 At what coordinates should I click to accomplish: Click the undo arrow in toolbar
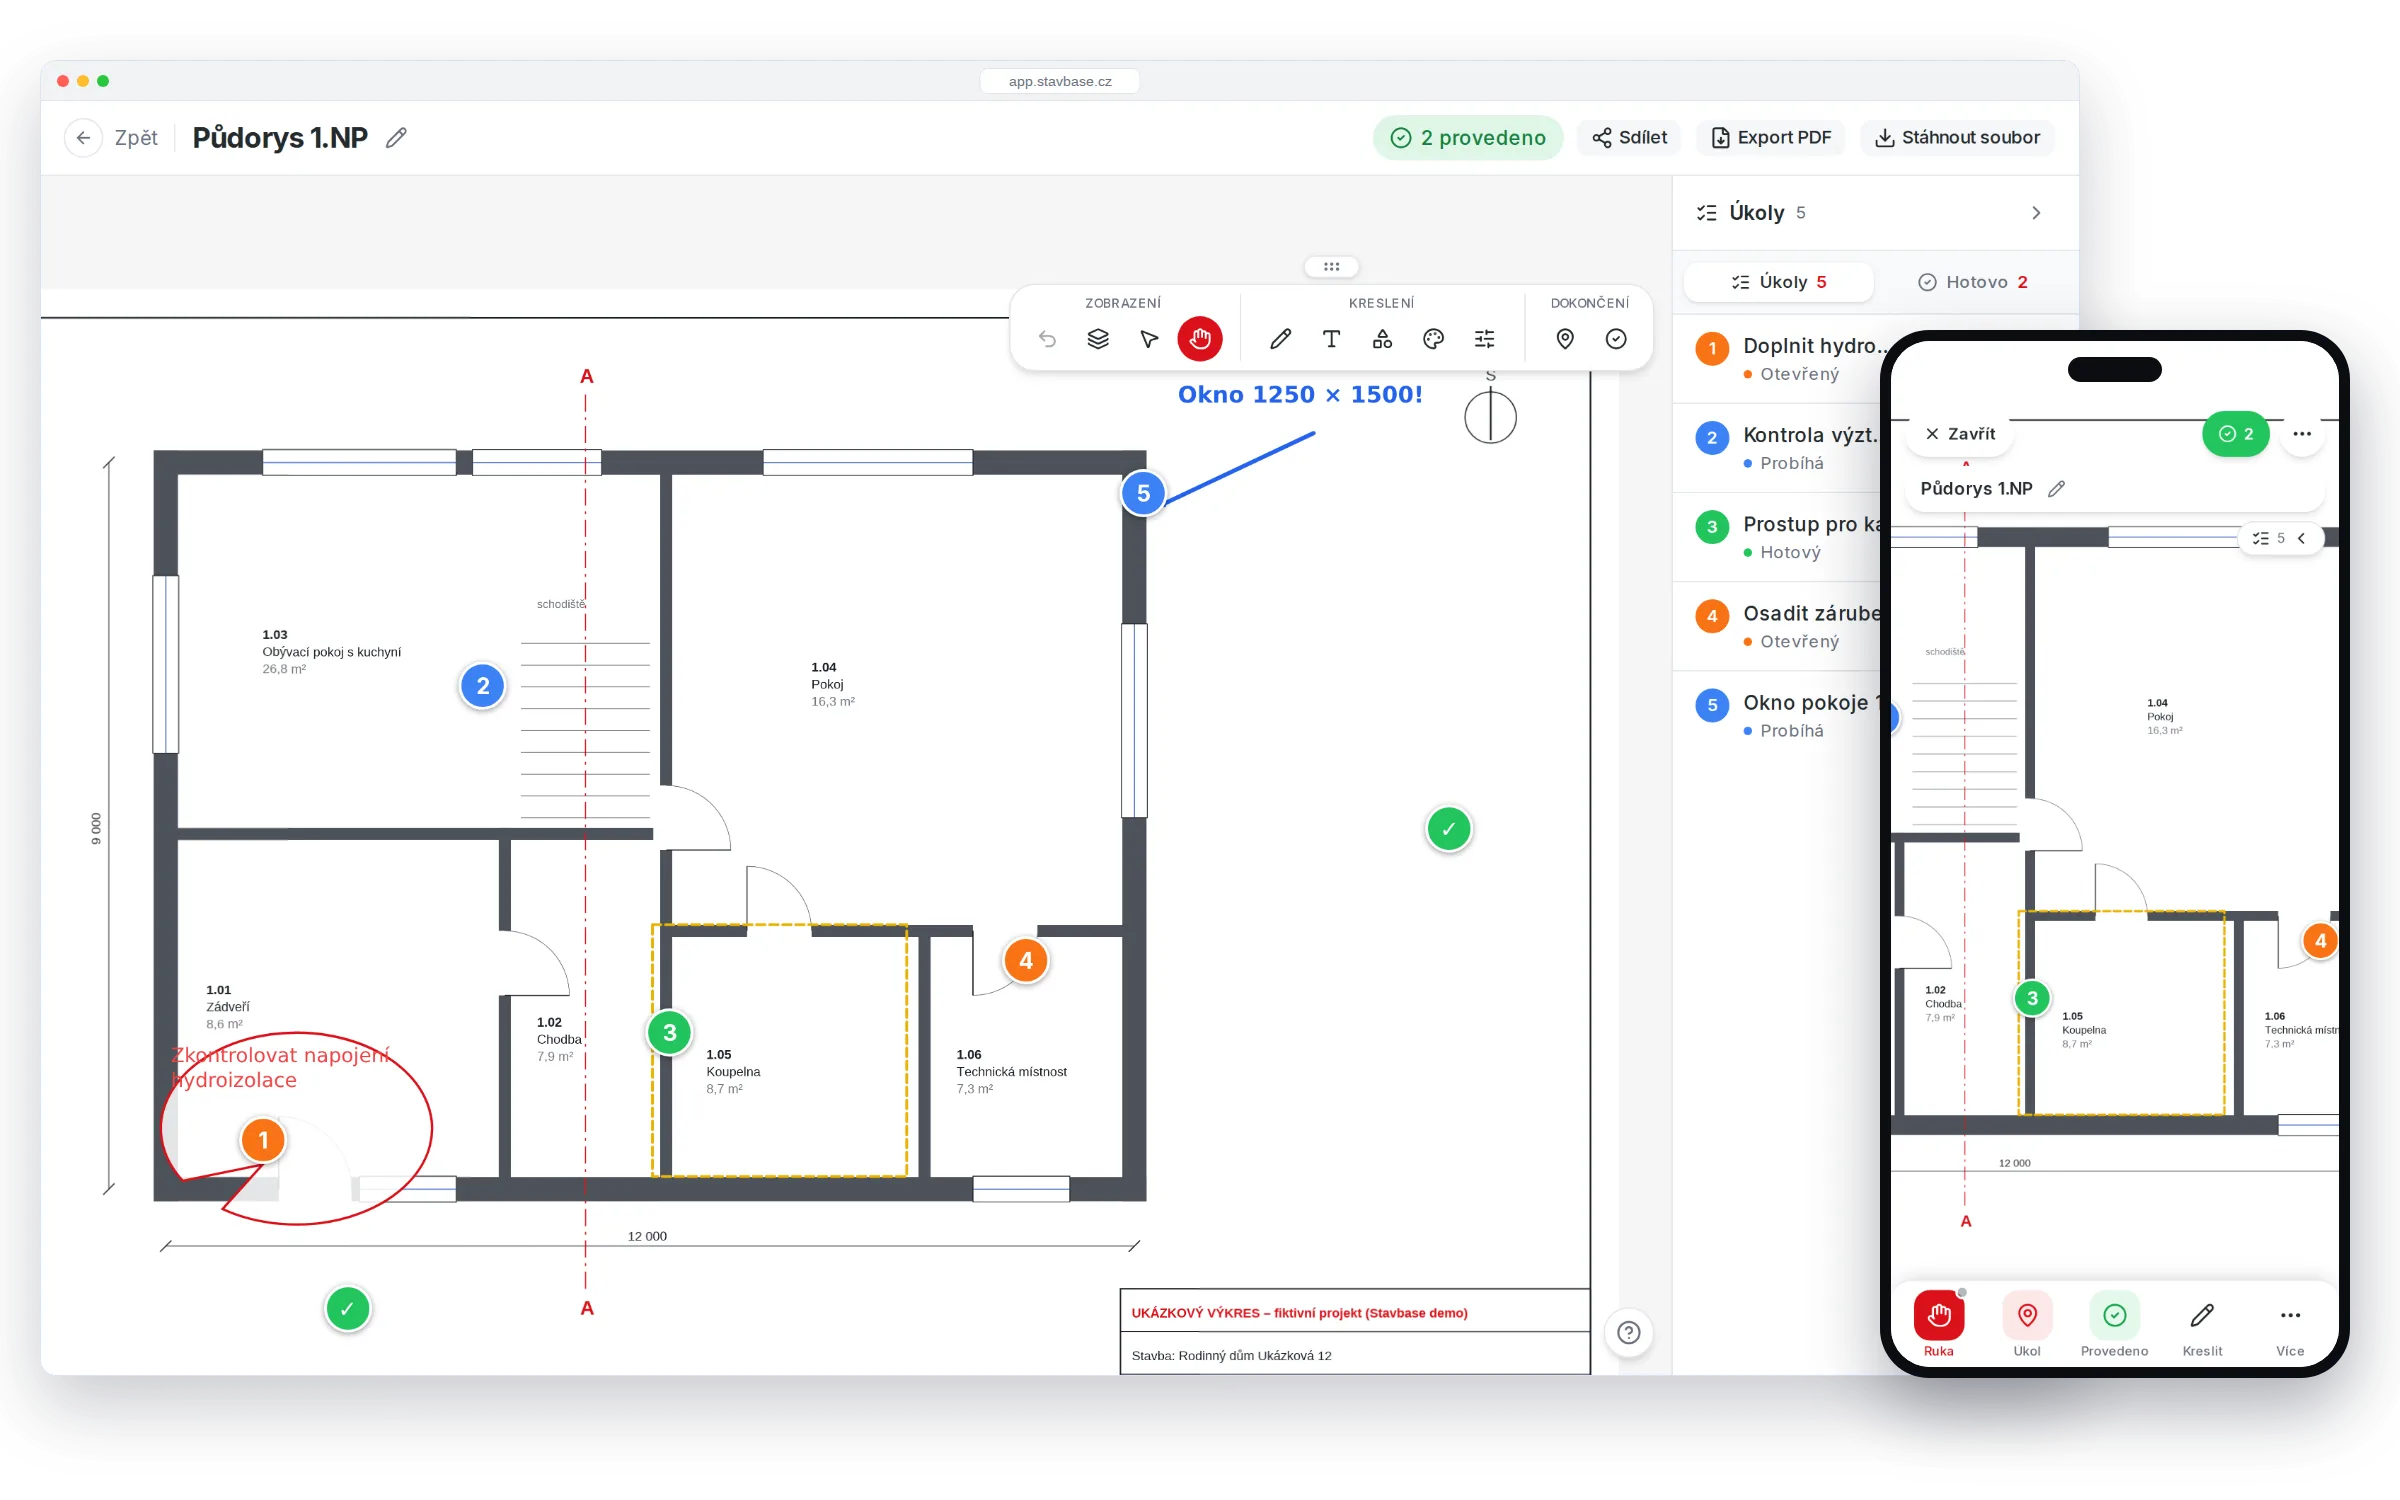1047,339
